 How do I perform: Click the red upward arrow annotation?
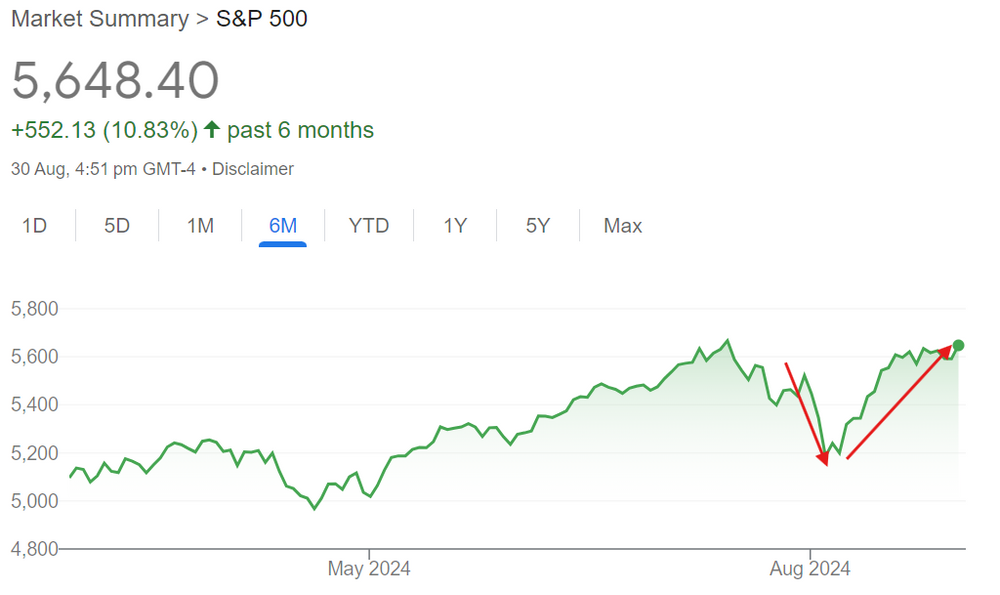(x=898, y=401)
